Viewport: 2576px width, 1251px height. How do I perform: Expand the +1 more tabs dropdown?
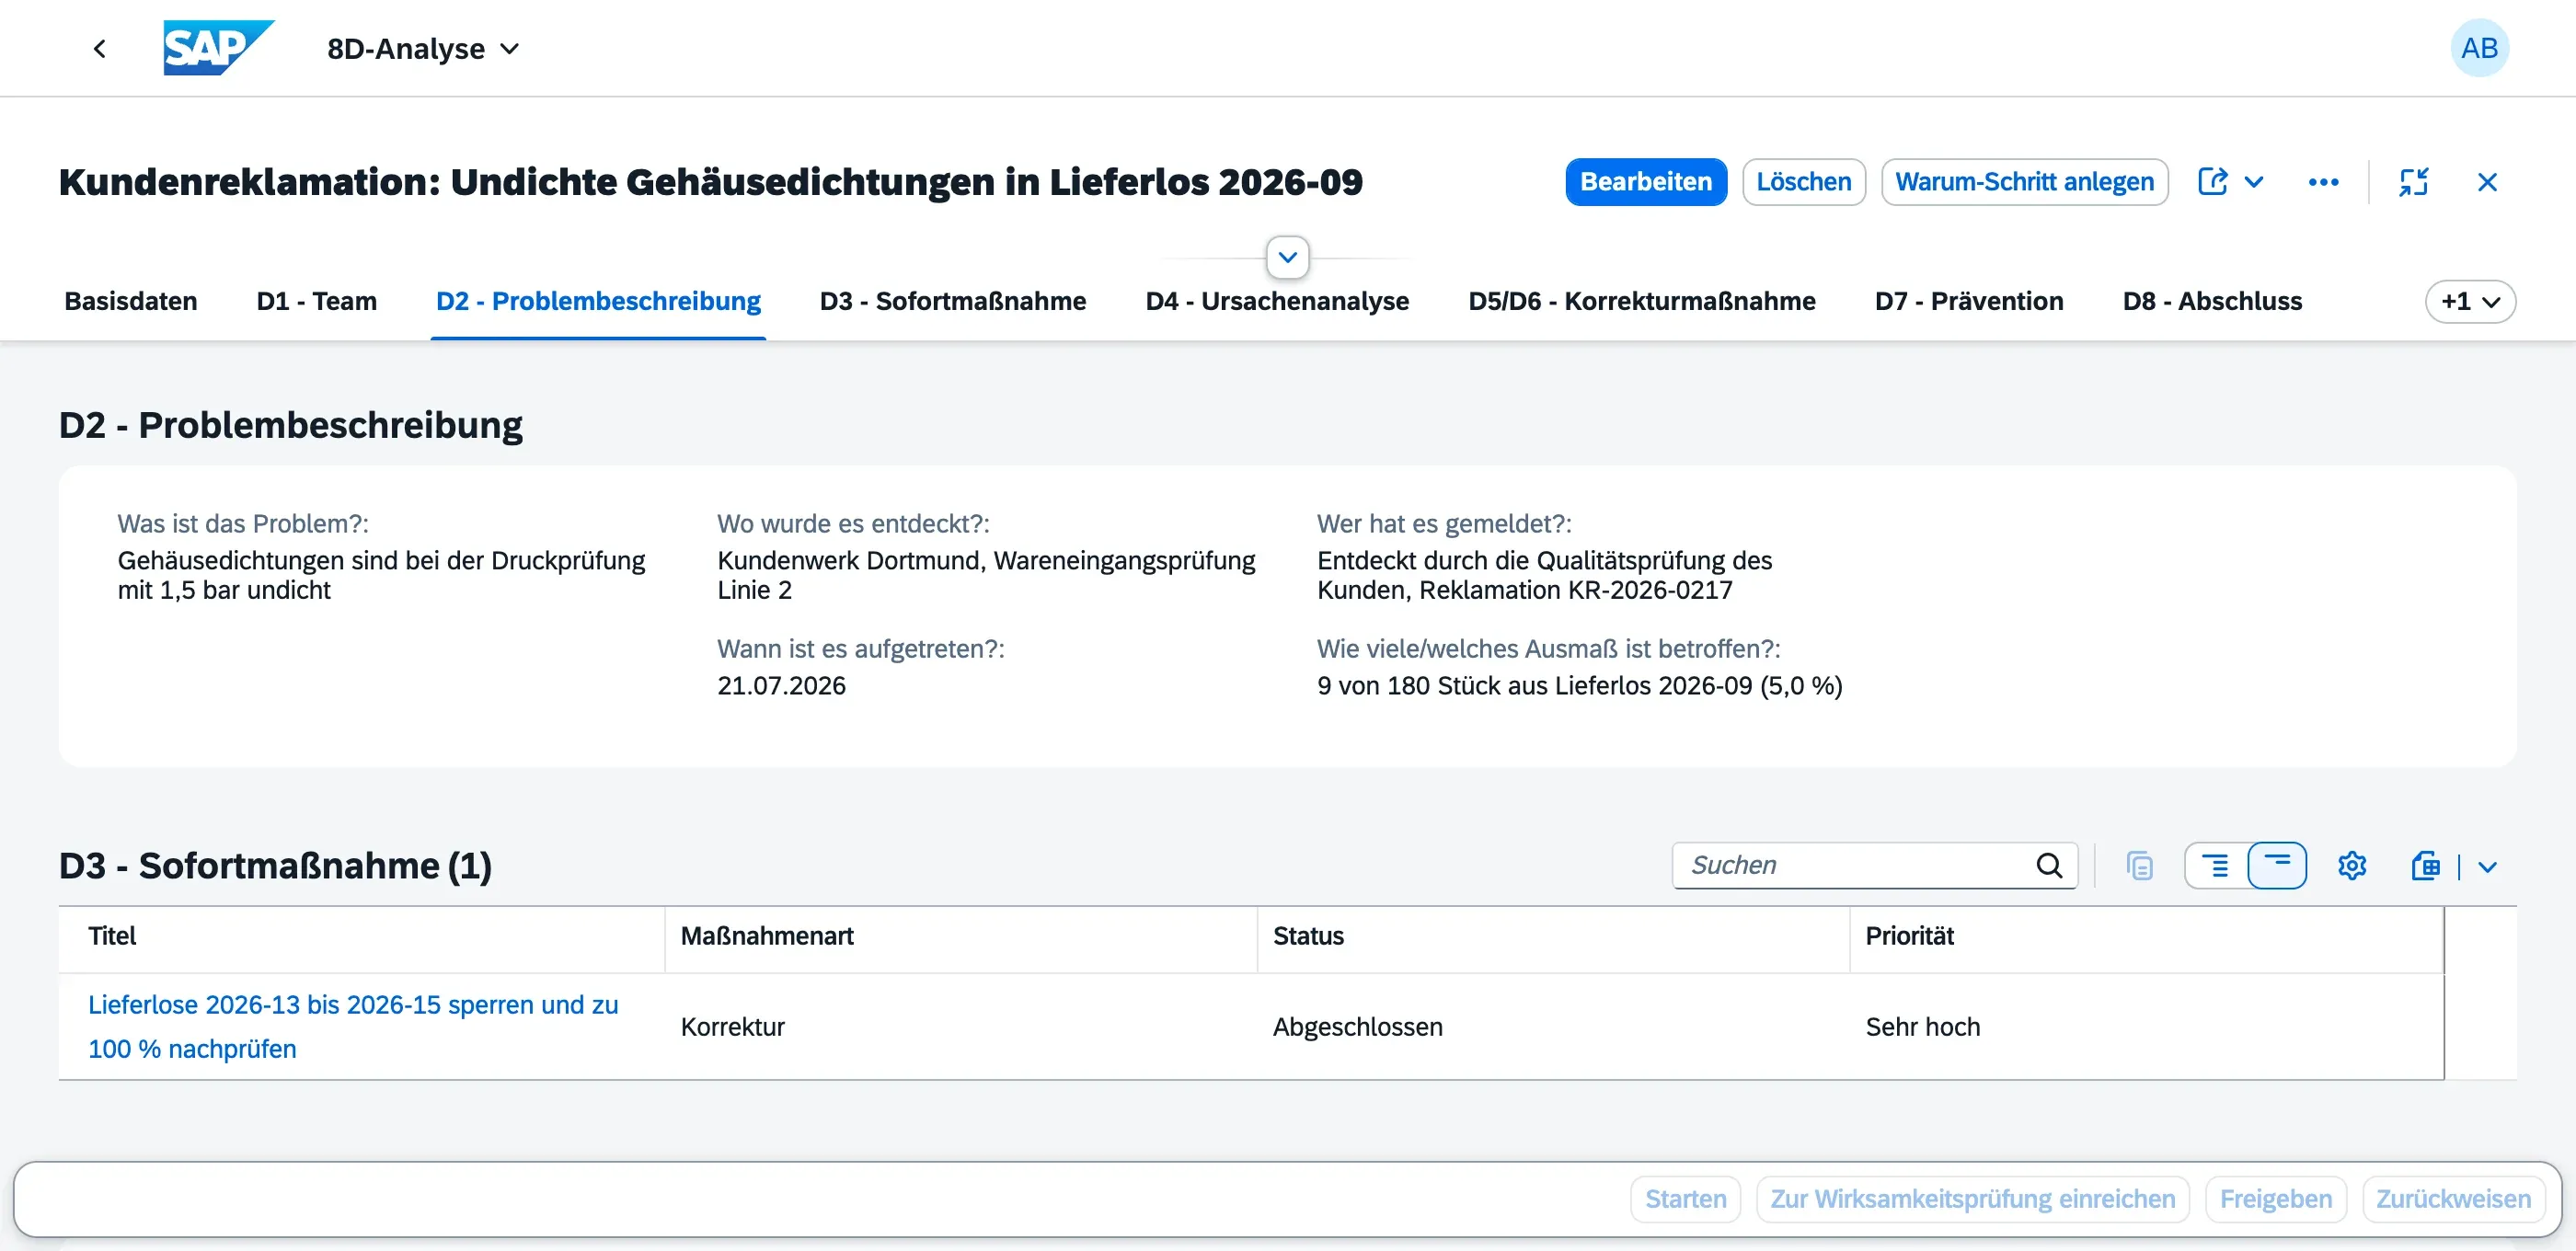coord(2470,301)
